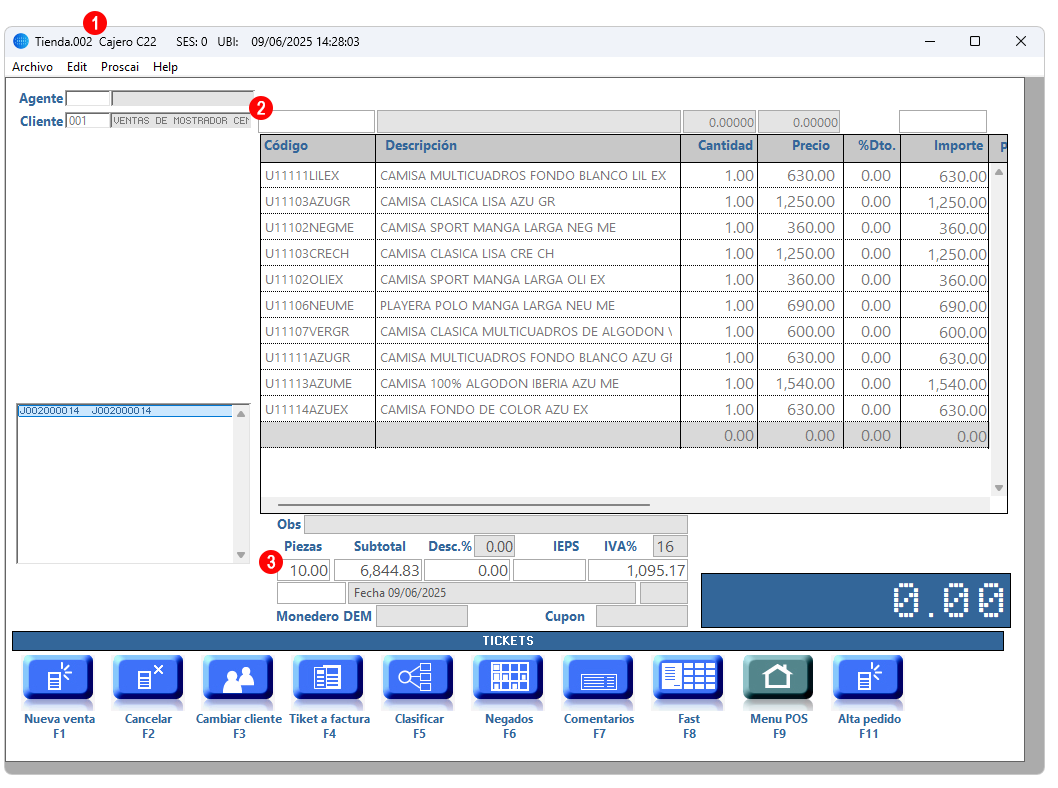Screen dimensions: 1058x788
Task: Open the Negados F6 icon
Action: click(509, 678)
